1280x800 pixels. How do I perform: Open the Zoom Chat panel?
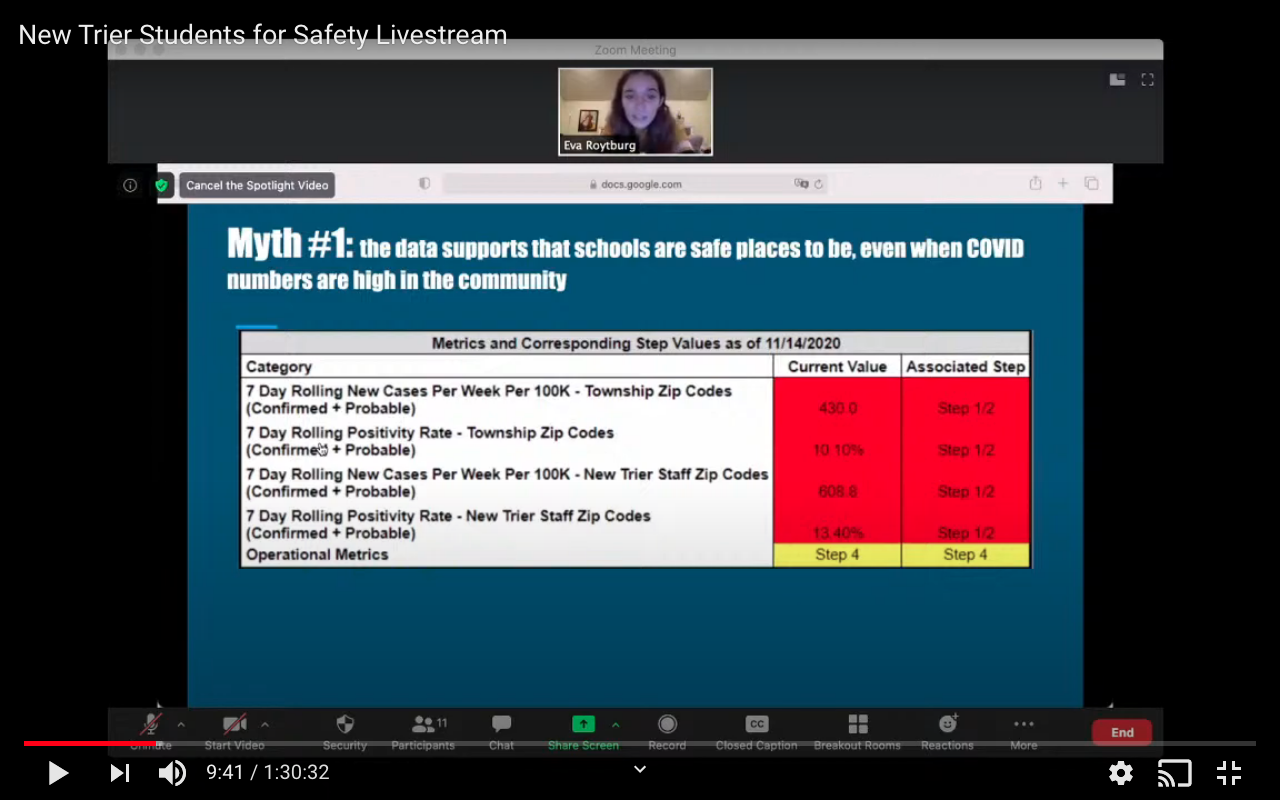click(501, 729)
